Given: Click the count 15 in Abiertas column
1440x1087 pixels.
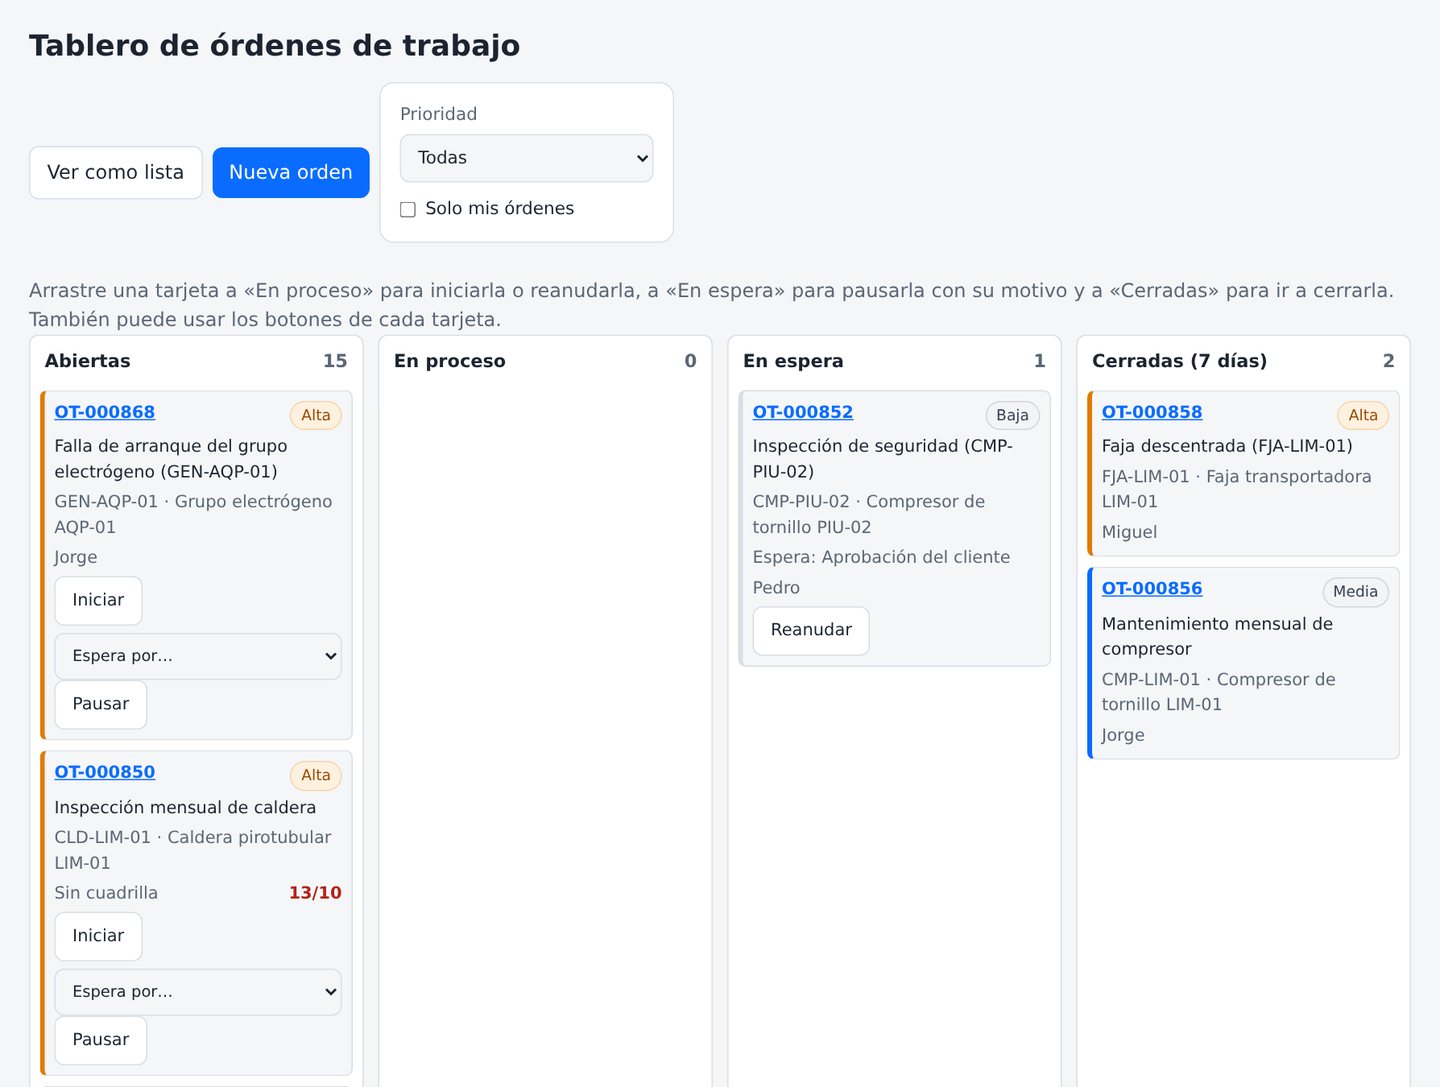Looking at the screenshot, I should [335, 361].
